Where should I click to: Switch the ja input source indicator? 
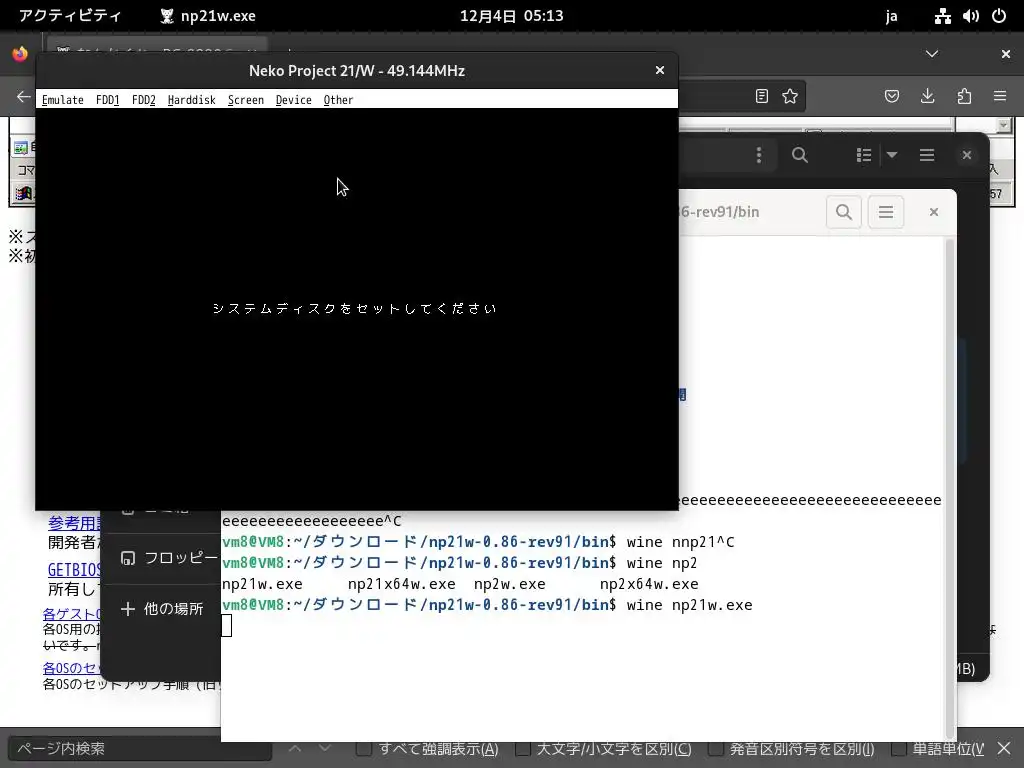tap(891, 16)
